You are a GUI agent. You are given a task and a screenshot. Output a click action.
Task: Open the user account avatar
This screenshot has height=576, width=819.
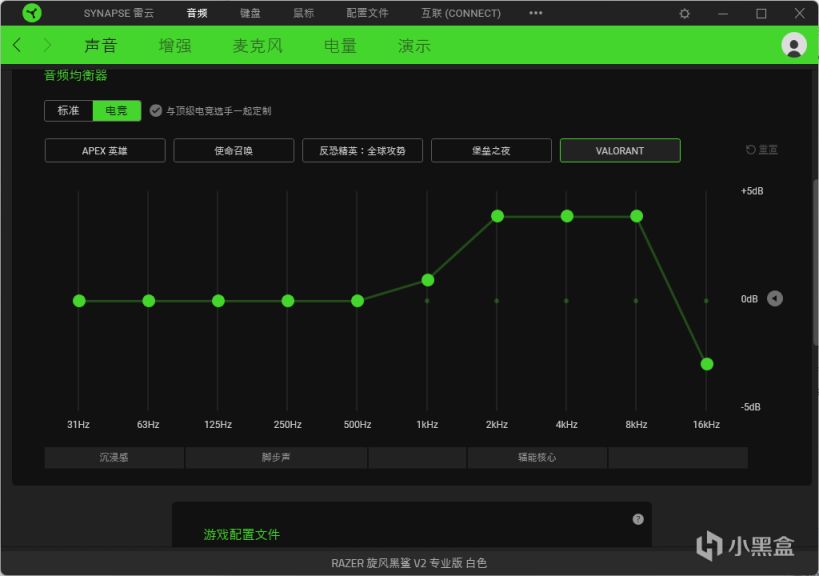coord(794,45)
